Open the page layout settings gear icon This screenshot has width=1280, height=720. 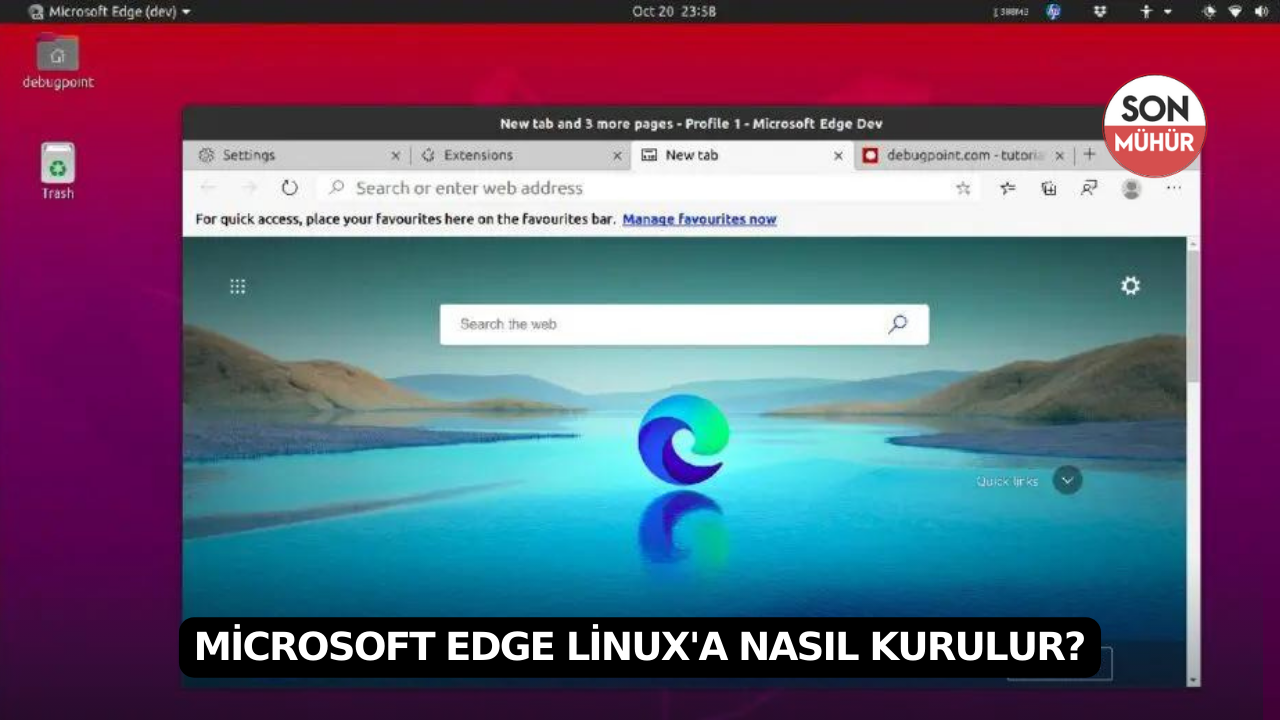point(1130,286)
